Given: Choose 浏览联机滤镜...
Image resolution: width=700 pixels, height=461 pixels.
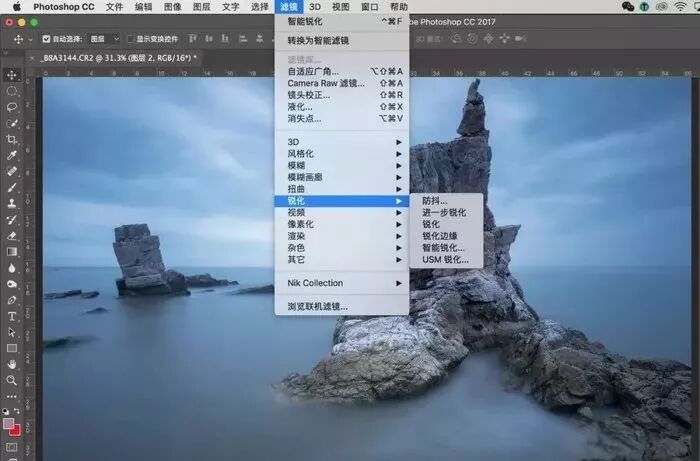Looking at the screenshot, I should (x=342, y=307).
